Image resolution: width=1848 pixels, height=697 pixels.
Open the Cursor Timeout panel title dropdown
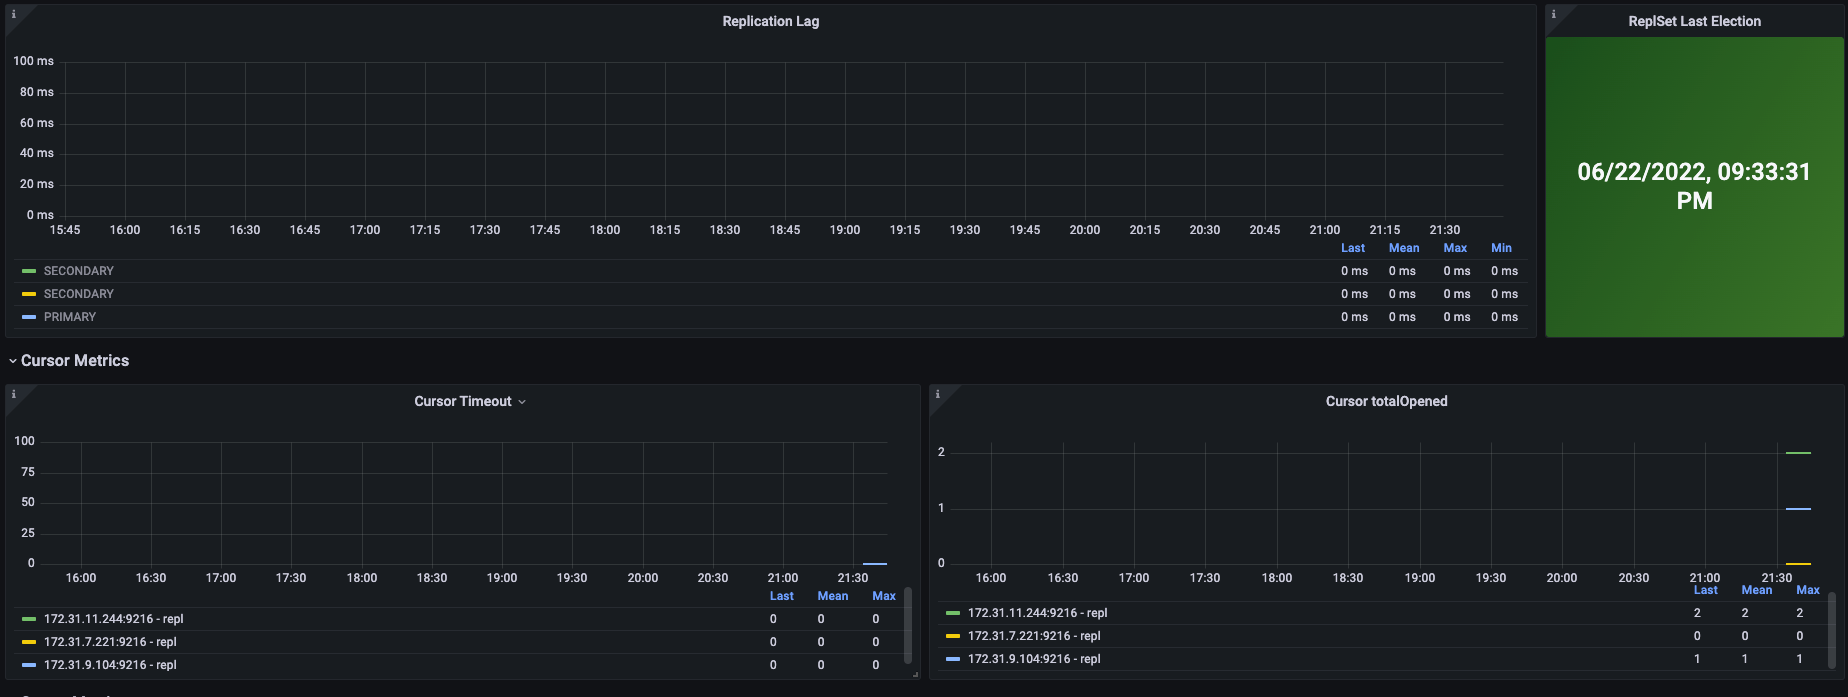(521, 402)
